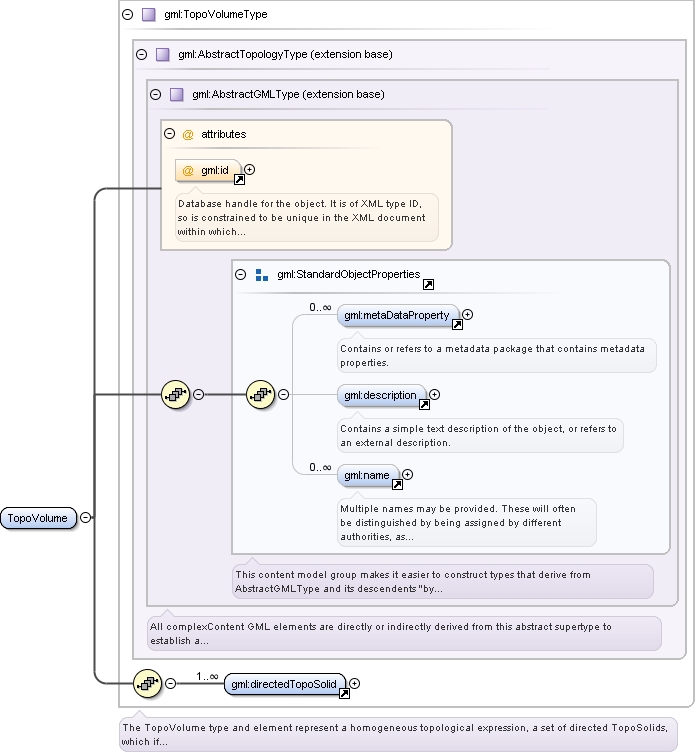Follow the gml:metaDataProperty reference arrow
This screenshot has width=696, height=755.
pos(457,325)
